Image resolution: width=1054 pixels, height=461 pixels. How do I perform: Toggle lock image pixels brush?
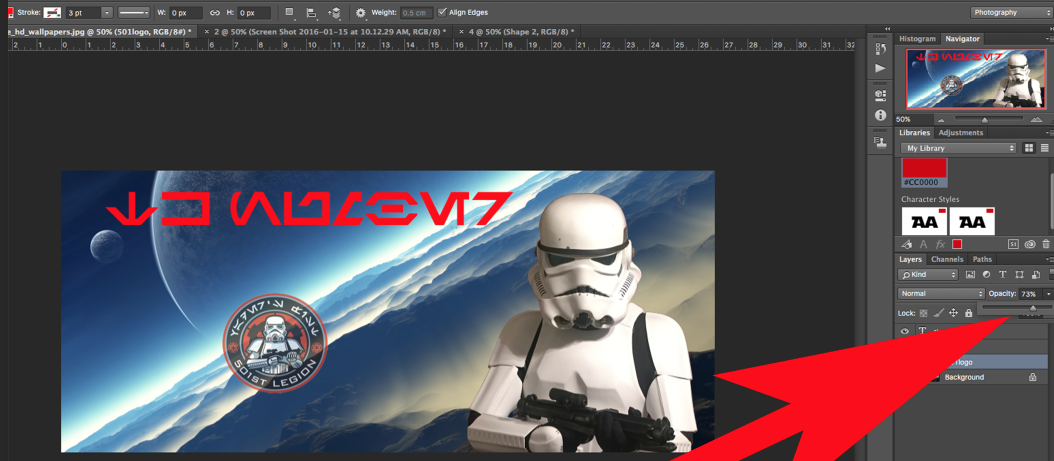pos(939,313)
